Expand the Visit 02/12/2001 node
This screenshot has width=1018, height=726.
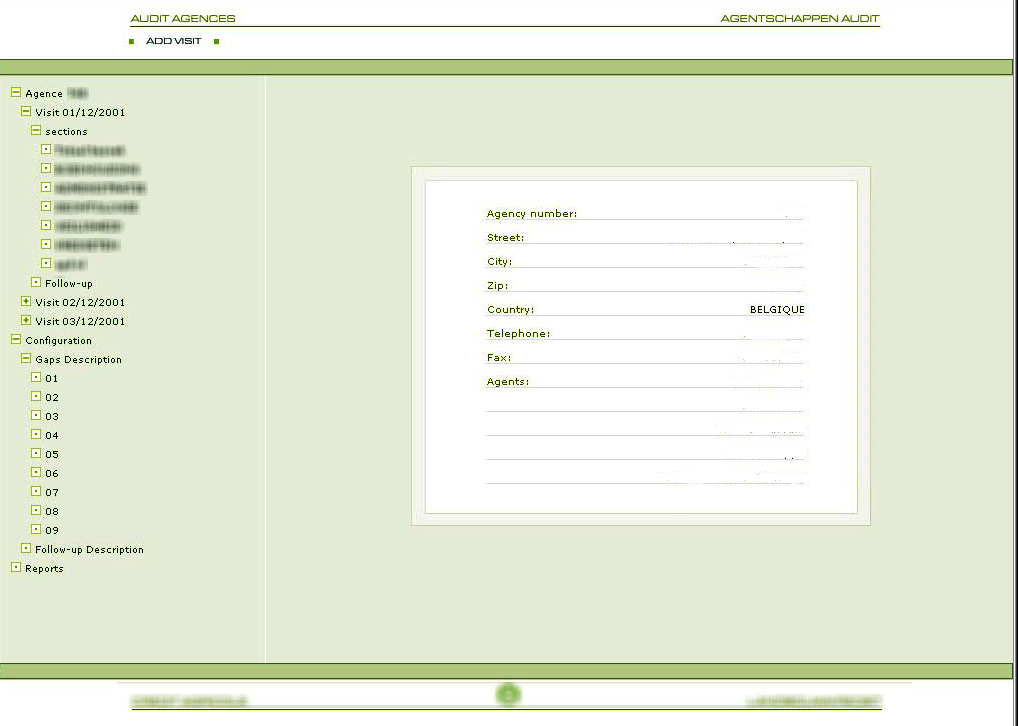pyautogui.click(x=26, y=301)
